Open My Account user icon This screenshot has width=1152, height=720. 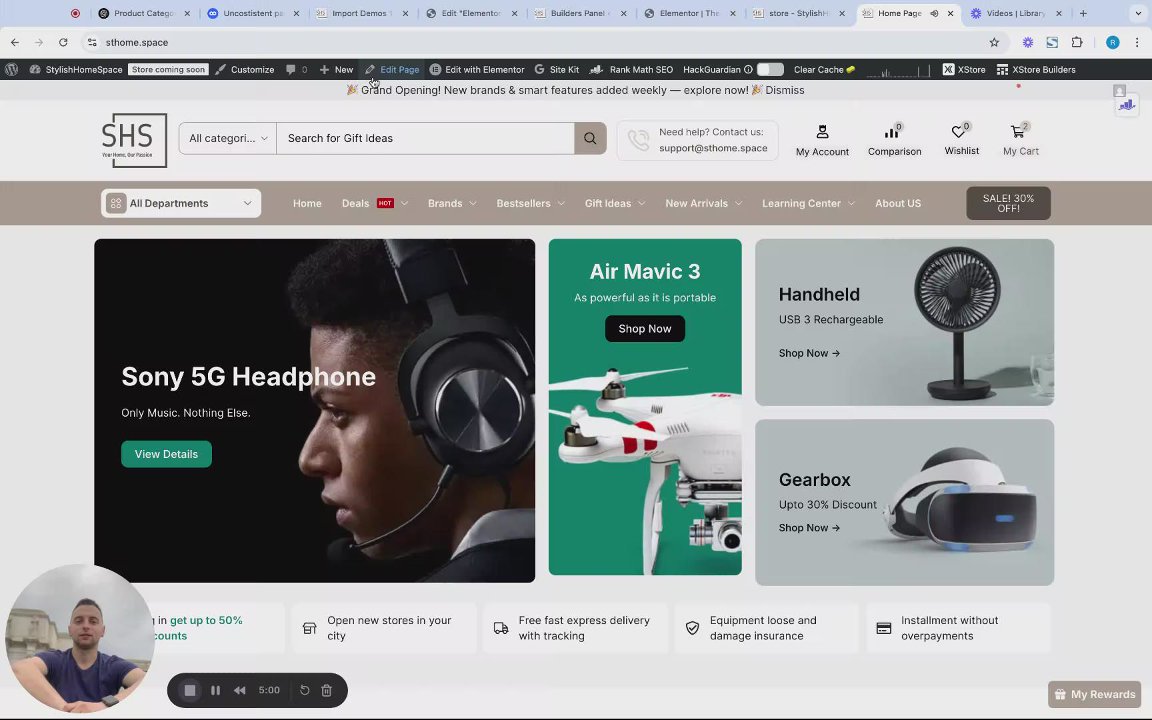(822, 132)
